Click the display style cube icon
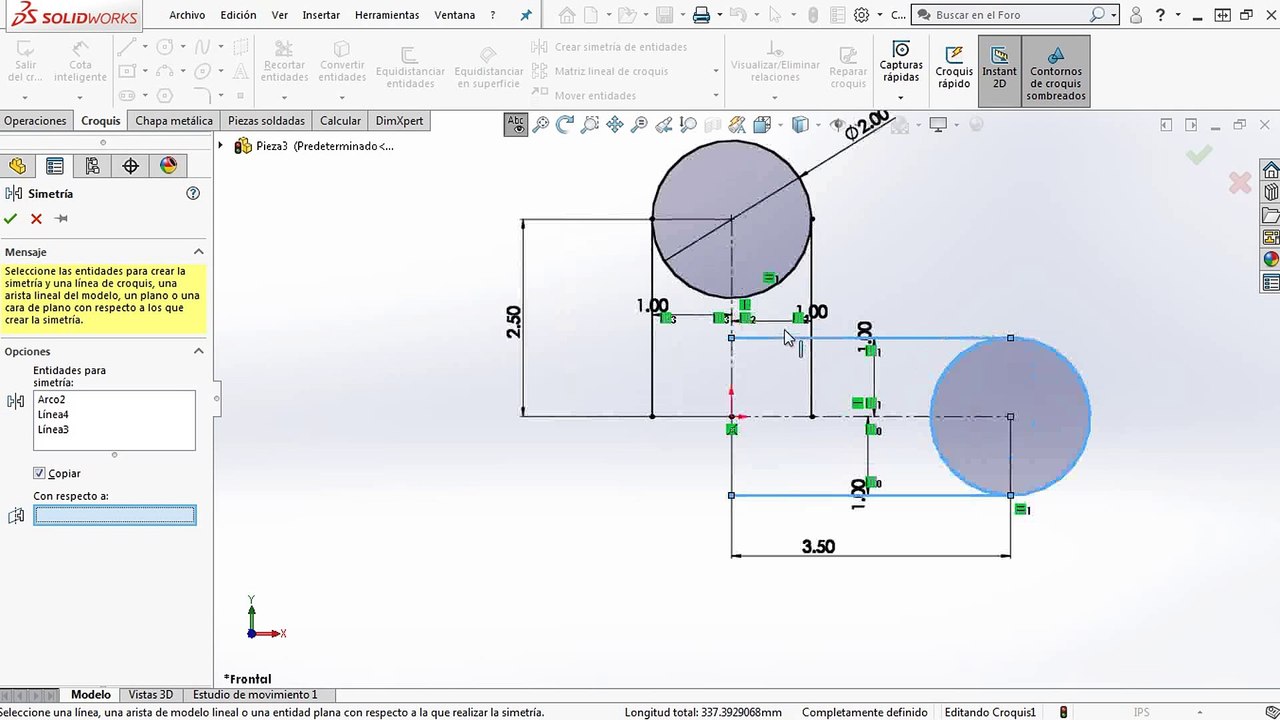1280x720 pixels. 800,125
